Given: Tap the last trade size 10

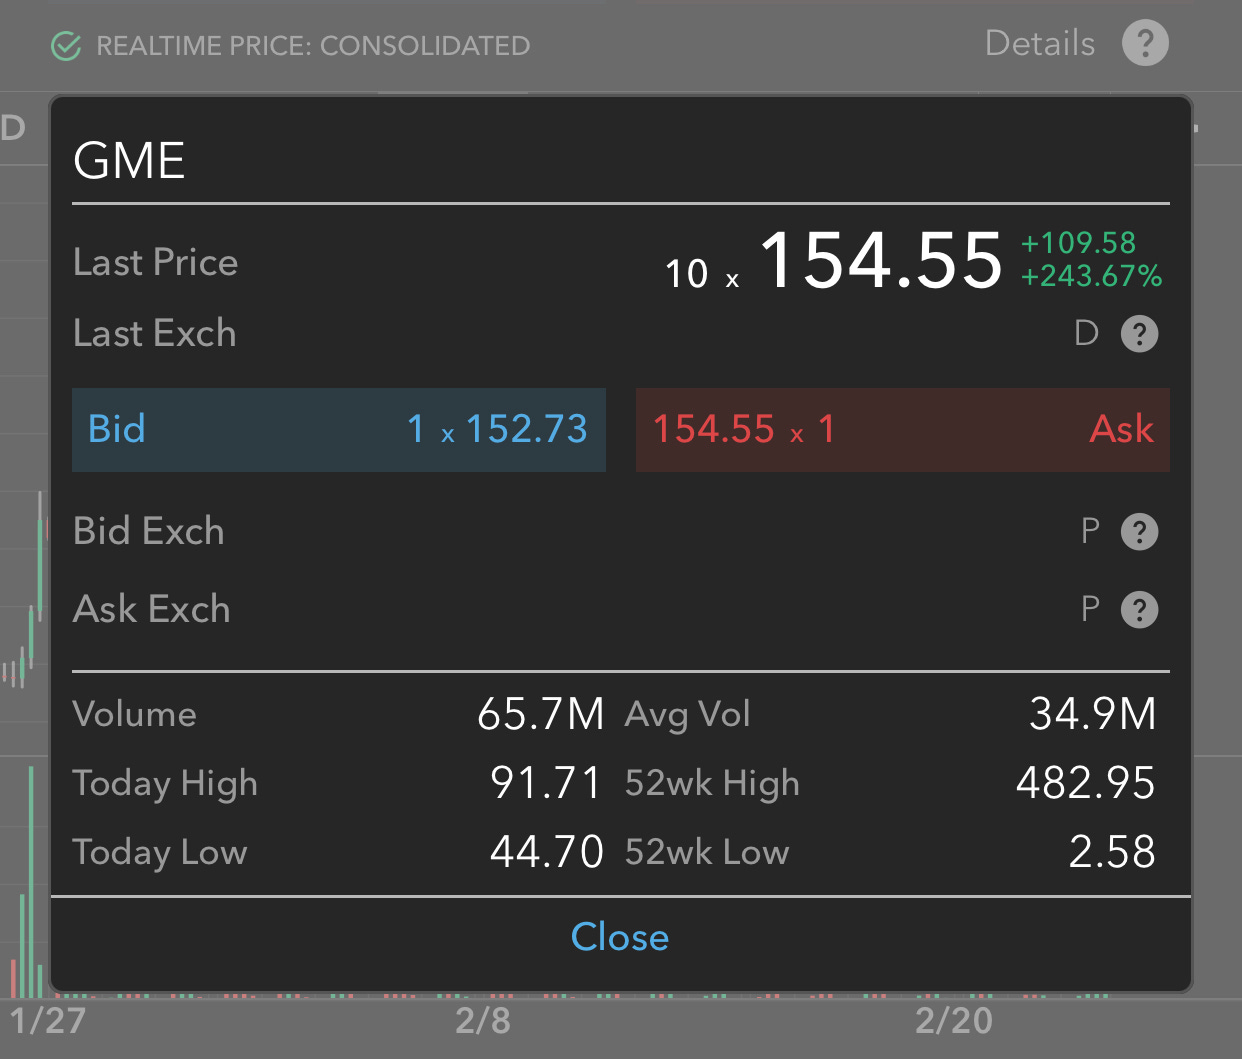Looking at the screenshot, I should coord(687,274).
